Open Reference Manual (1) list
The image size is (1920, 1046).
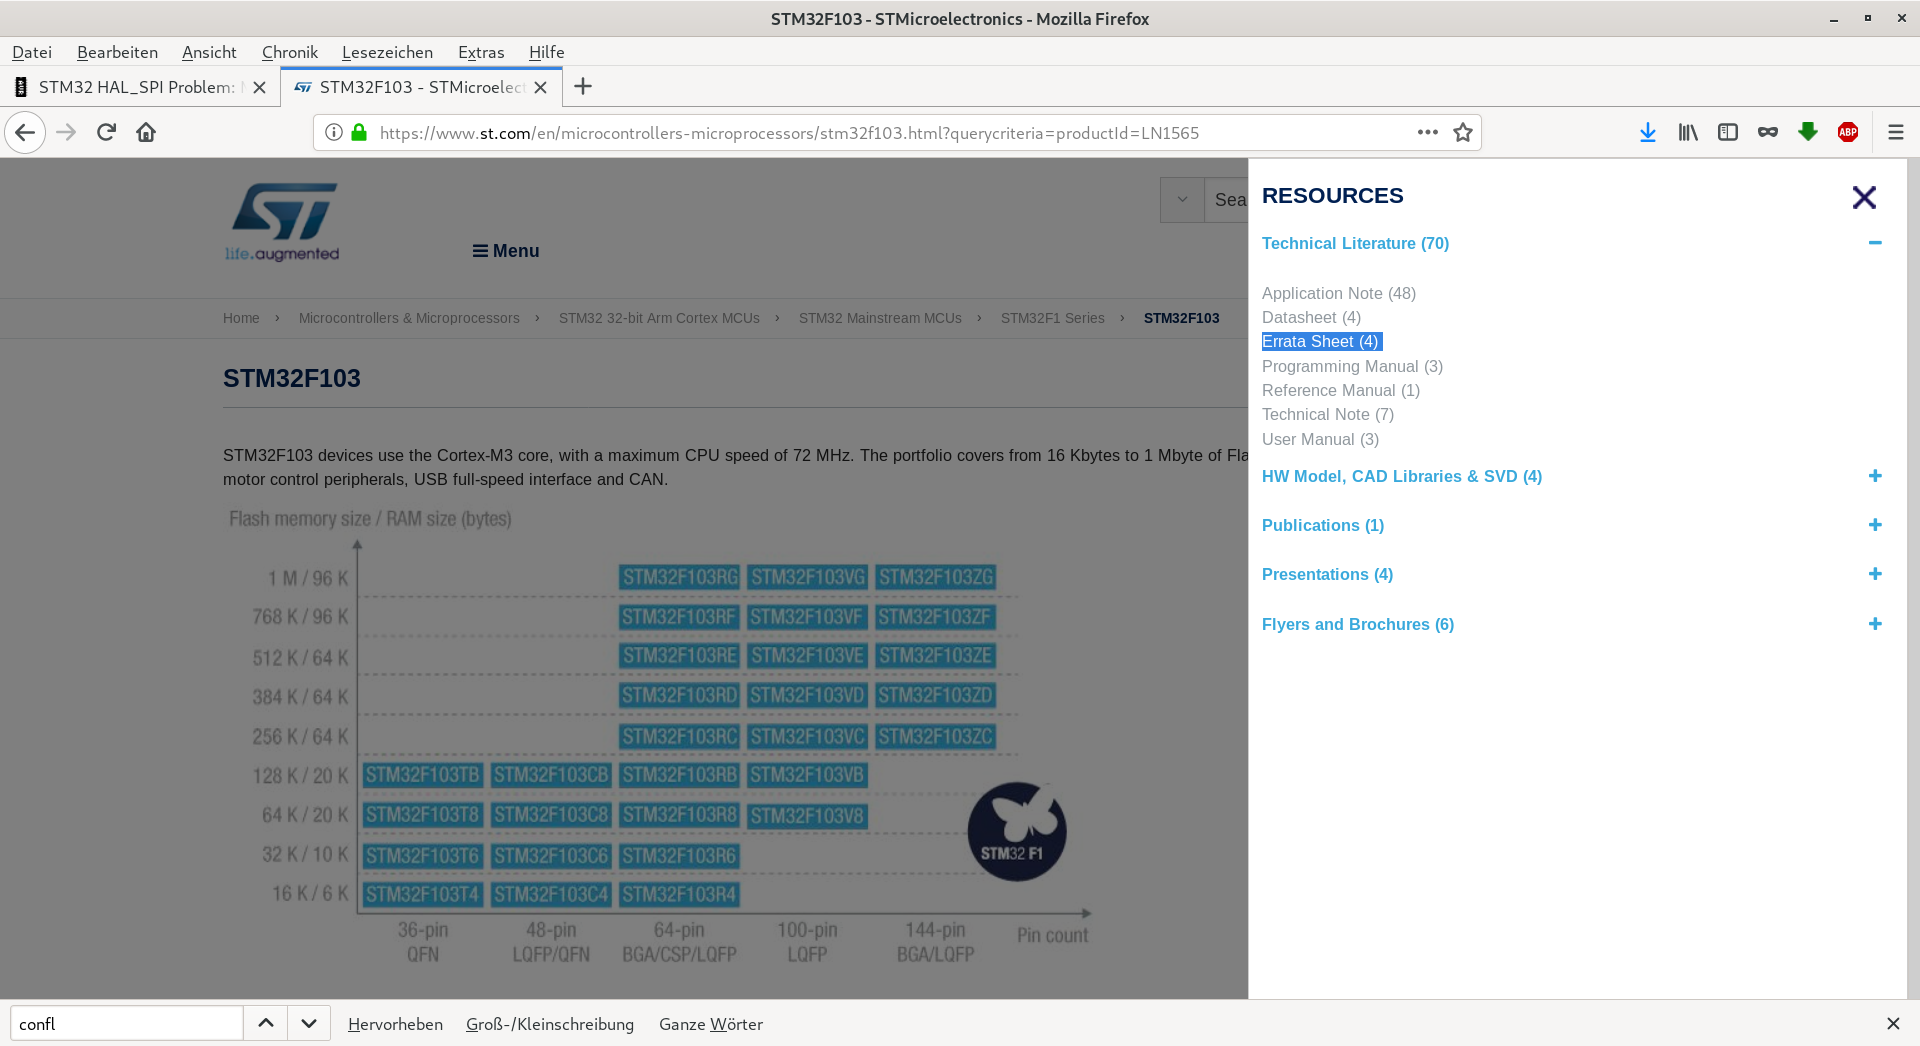point(1341,390)
